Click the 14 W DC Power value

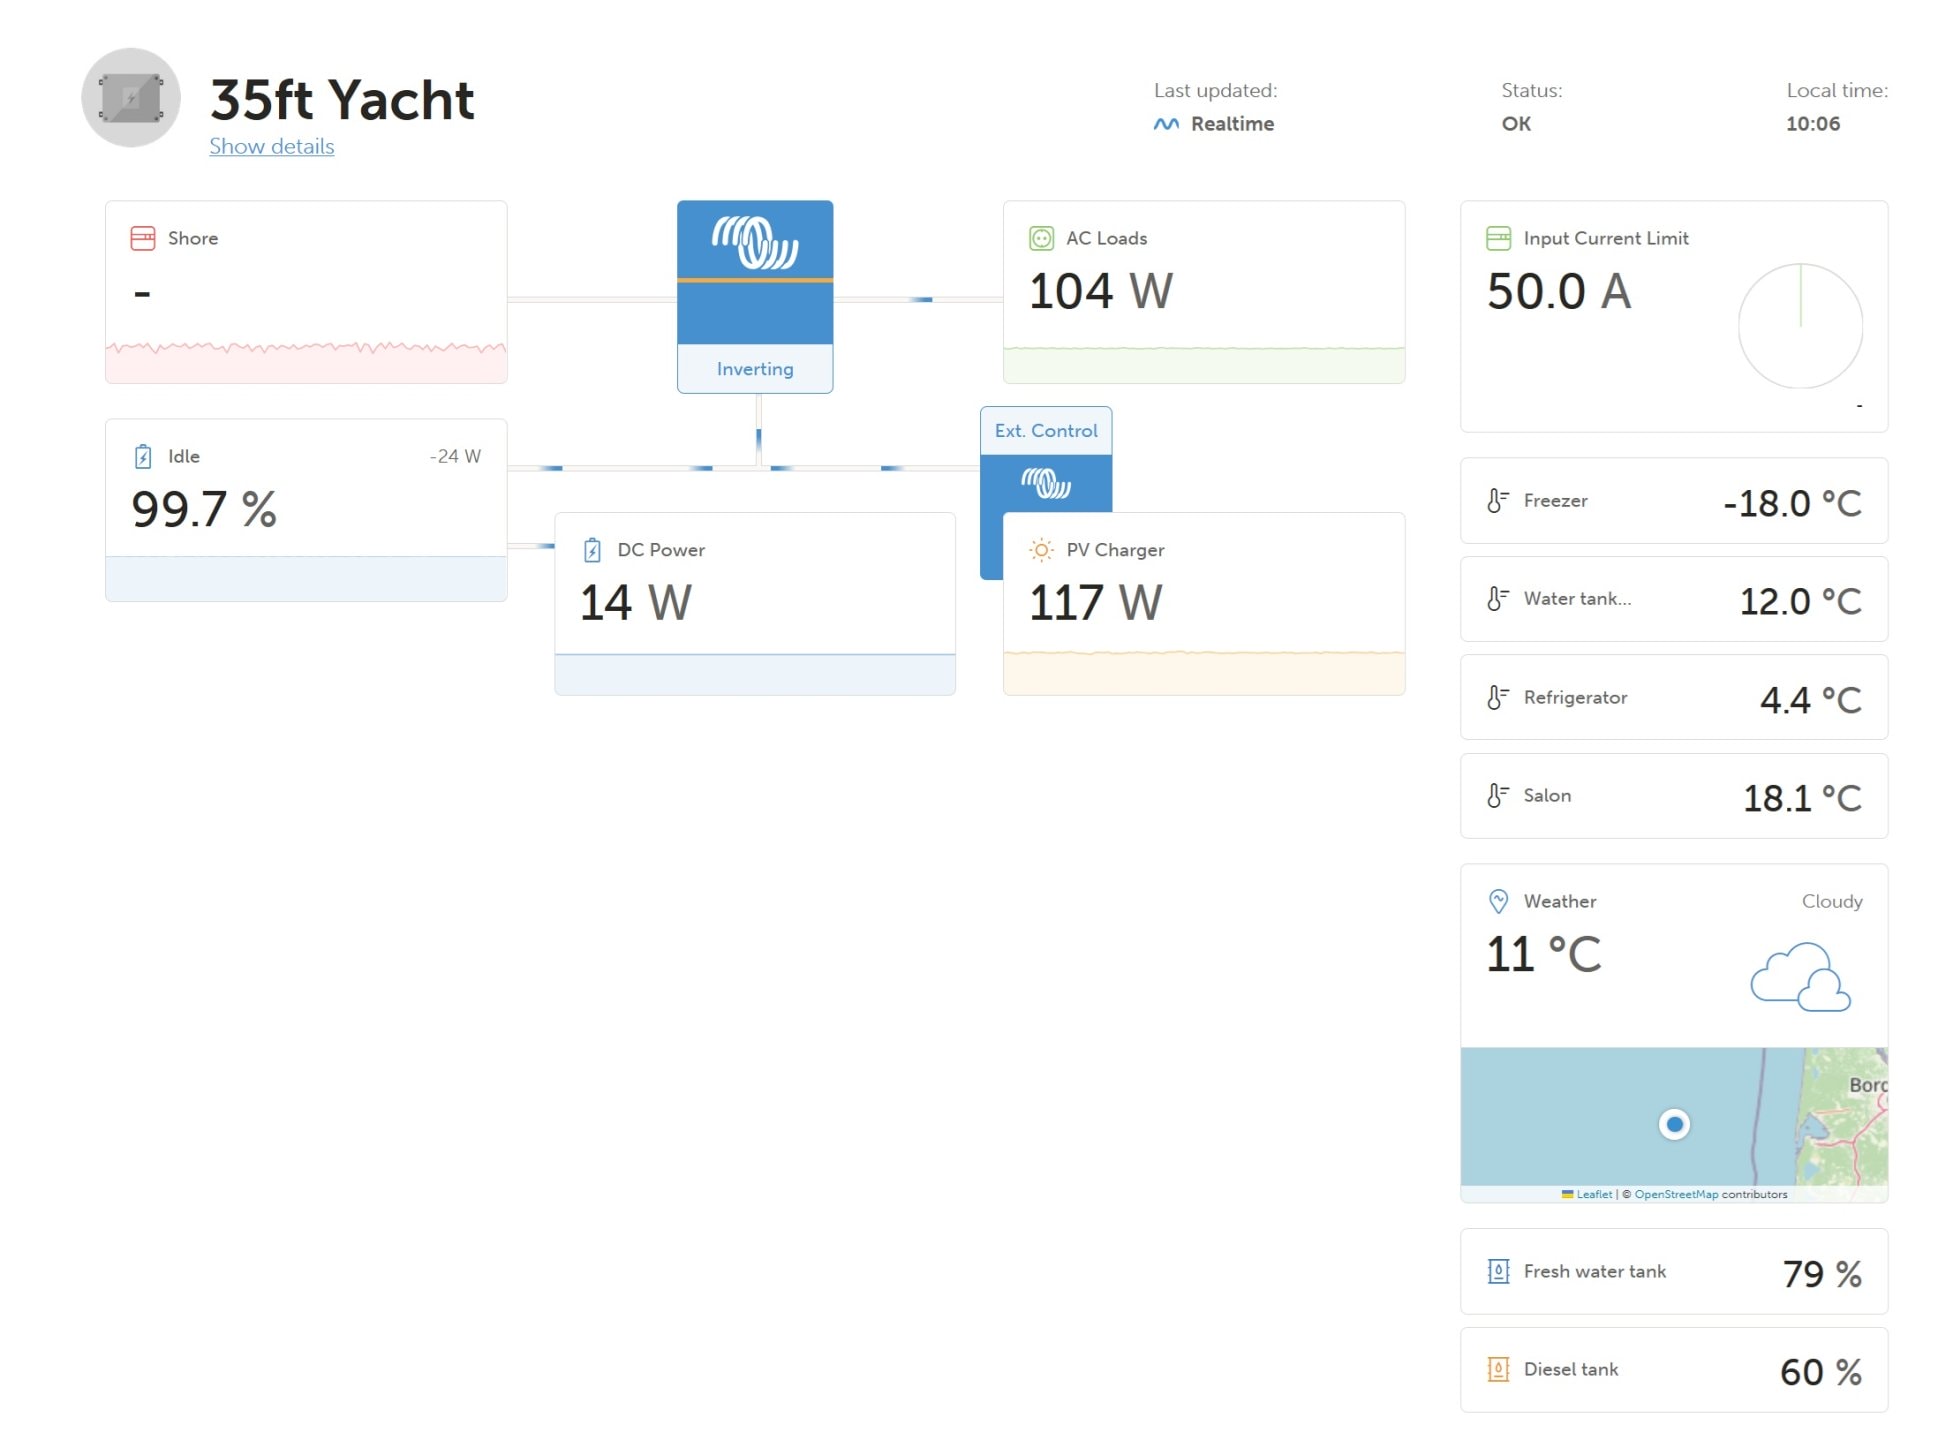(x=635, y=603)
